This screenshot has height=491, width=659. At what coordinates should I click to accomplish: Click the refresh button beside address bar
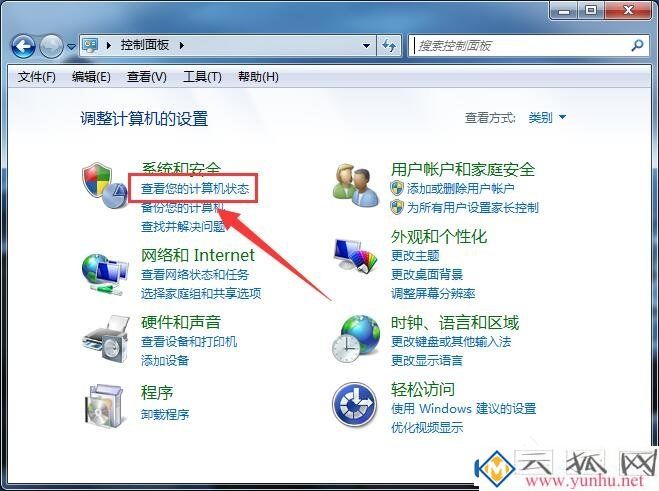389,45
